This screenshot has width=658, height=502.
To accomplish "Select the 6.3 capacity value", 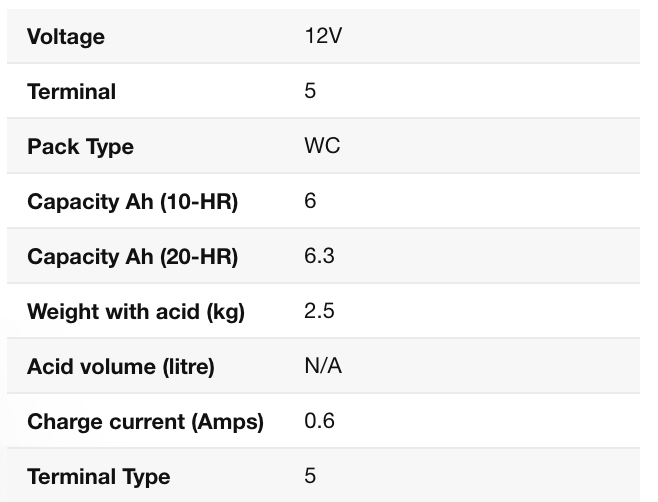I will (319, 256).
